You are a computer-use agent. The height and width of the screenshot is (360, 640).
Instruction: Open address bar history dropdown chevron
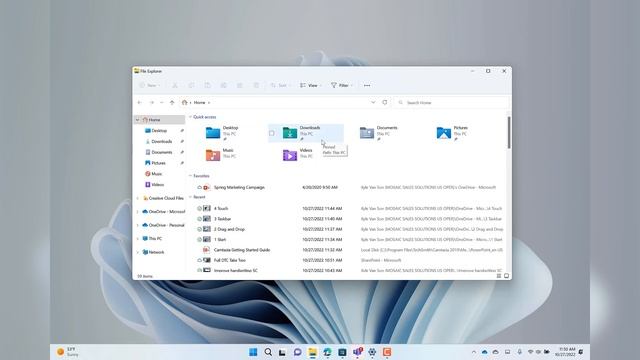(x=373, y=102)
